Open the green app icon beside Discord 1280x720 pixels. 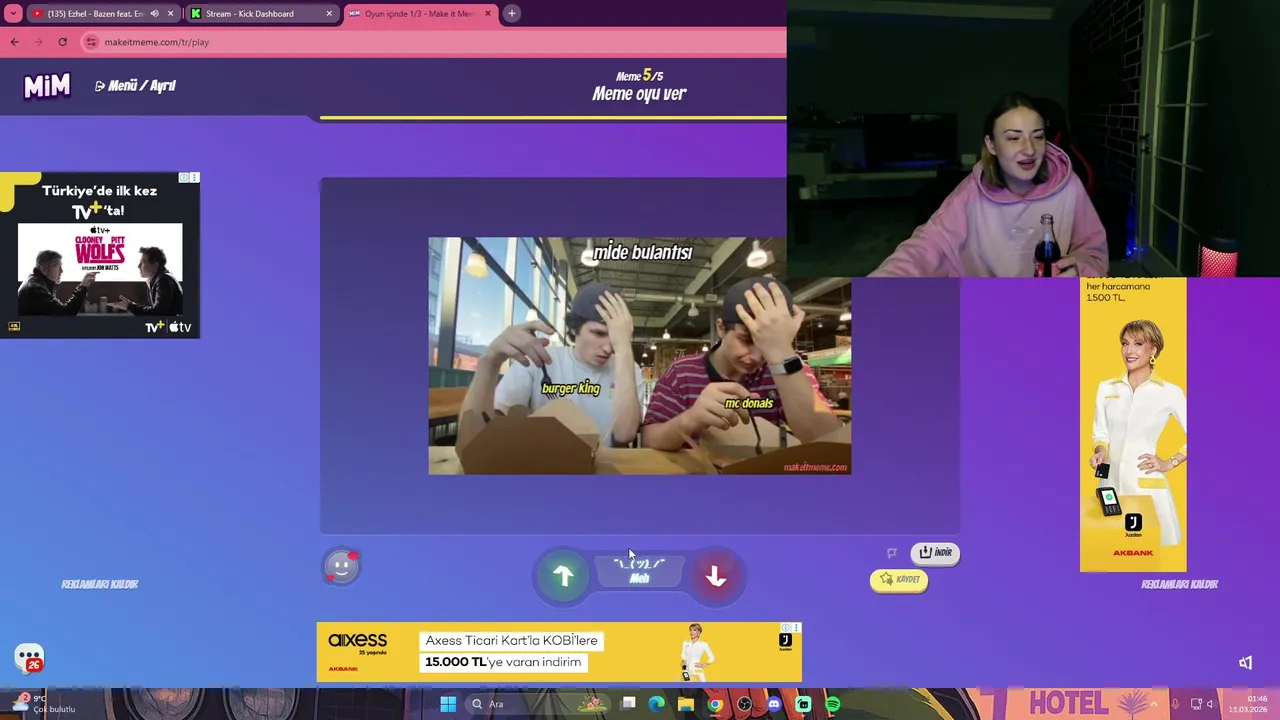[x=803, y=704]
